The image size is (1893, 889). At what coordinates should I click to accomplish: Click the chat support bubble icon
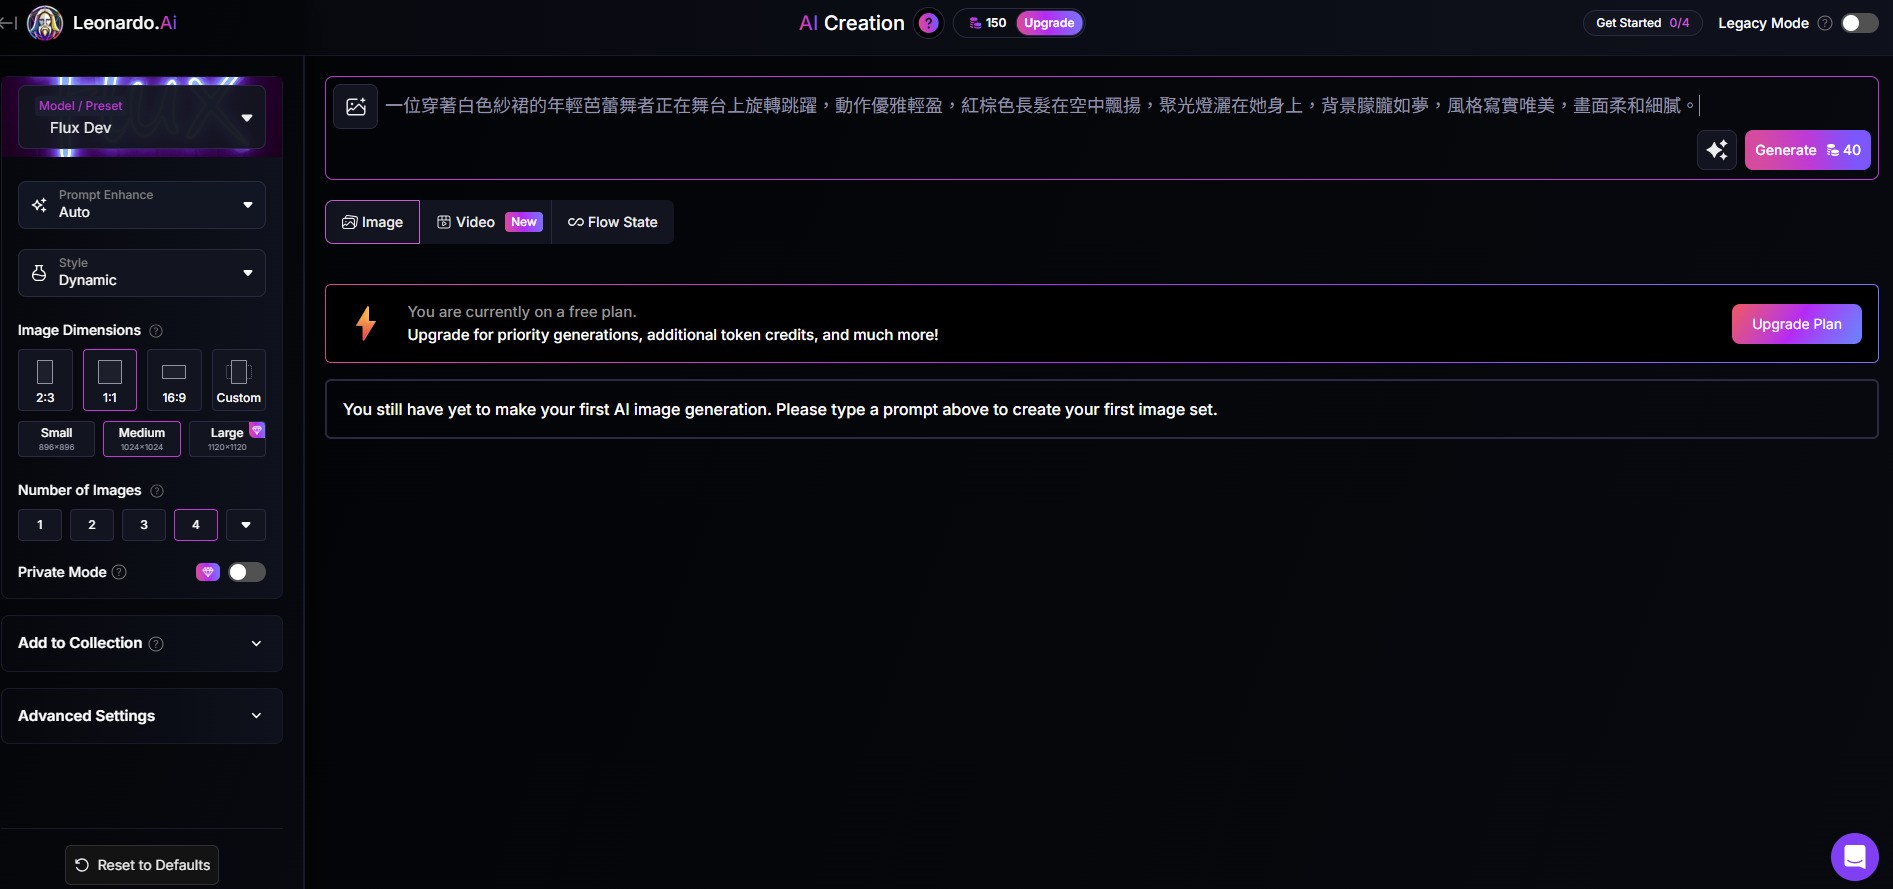coord(1854,856)
